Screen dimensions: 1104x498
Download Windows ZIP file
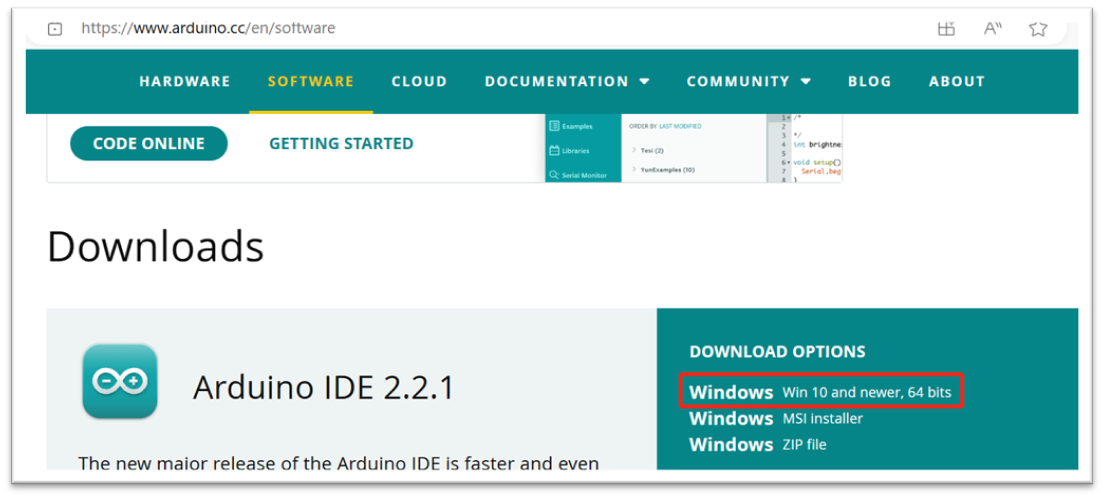tap(758, 444)
